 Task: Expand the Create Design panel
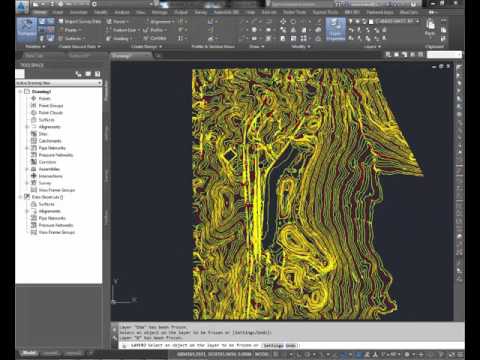pos(146,46)
